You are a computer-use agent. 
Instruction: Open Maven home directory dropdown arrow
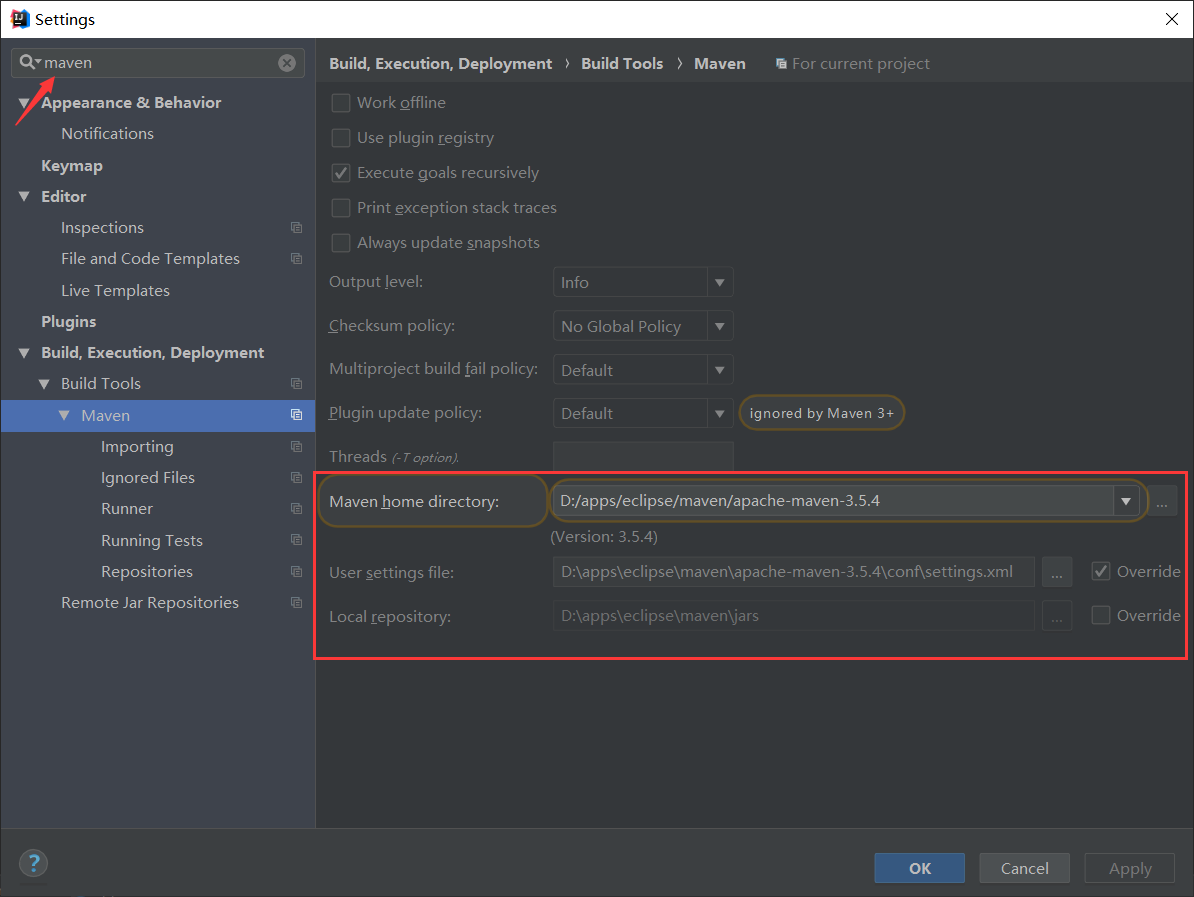1125,501
